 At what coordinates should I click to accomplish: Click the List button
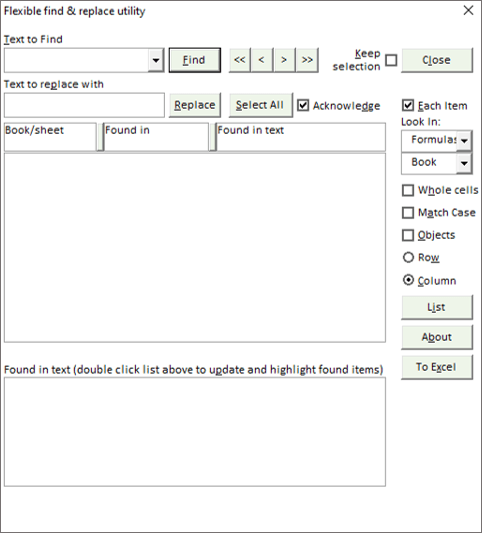pyautogui.click(x=437, y=307)
